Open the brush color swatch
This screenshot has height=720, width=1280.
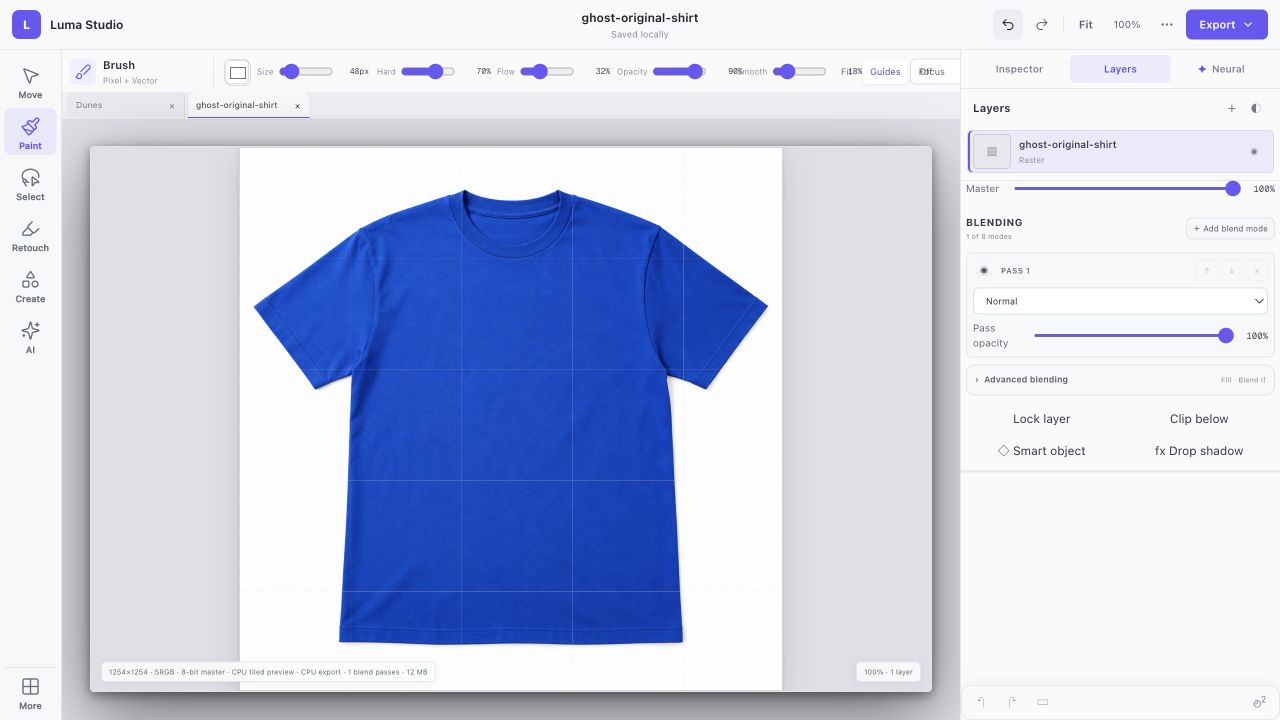pos(238,72)
